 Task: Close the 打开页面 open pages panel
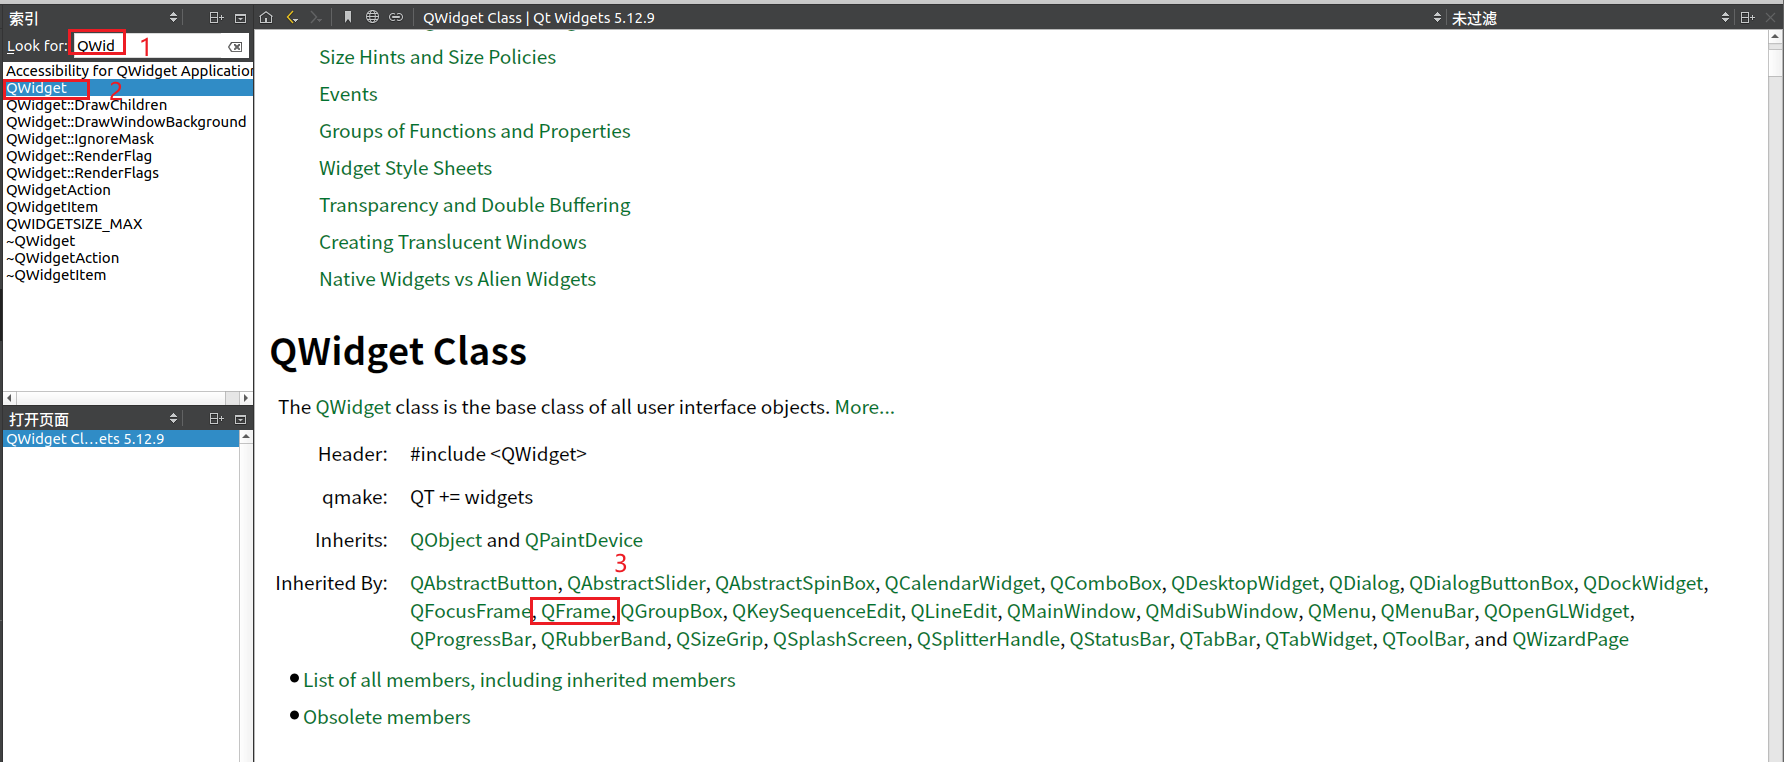[x=240, y=419]
